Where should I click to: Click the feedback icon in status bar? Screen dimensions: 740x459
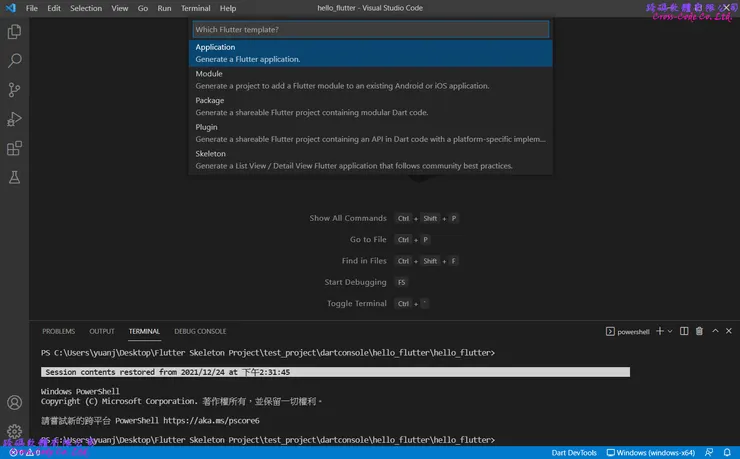(x=709, y=452)
